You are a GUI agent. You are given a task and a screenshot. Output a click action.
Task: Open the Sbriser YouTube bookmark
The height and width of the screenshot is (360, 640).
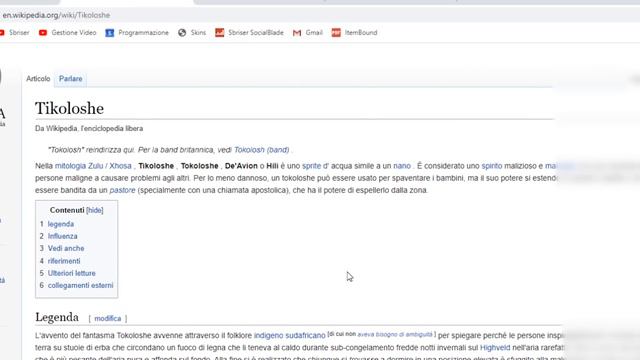click(15, 33)
